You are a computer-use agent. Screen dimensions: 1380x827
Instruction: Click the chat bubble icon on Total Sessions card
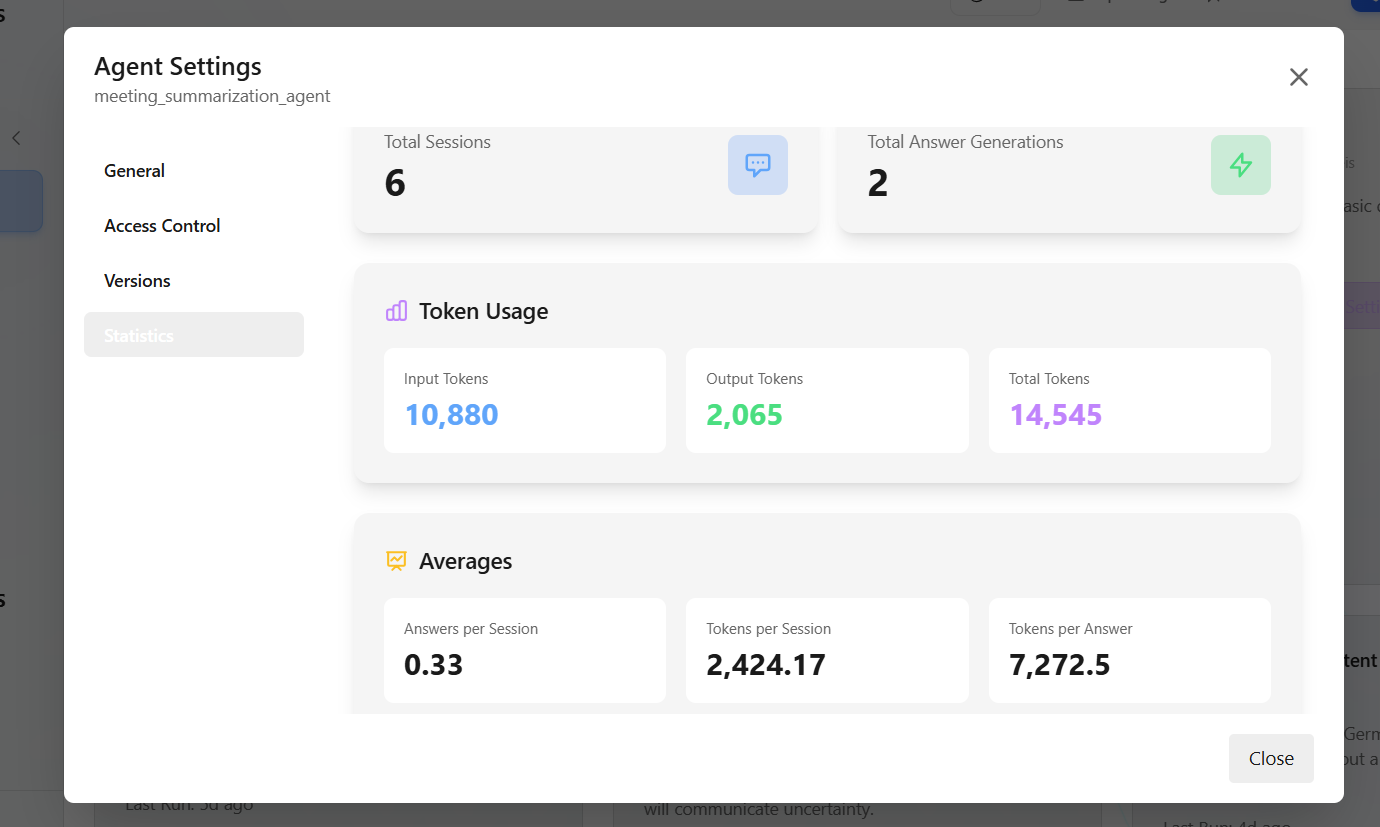(757, 164)
